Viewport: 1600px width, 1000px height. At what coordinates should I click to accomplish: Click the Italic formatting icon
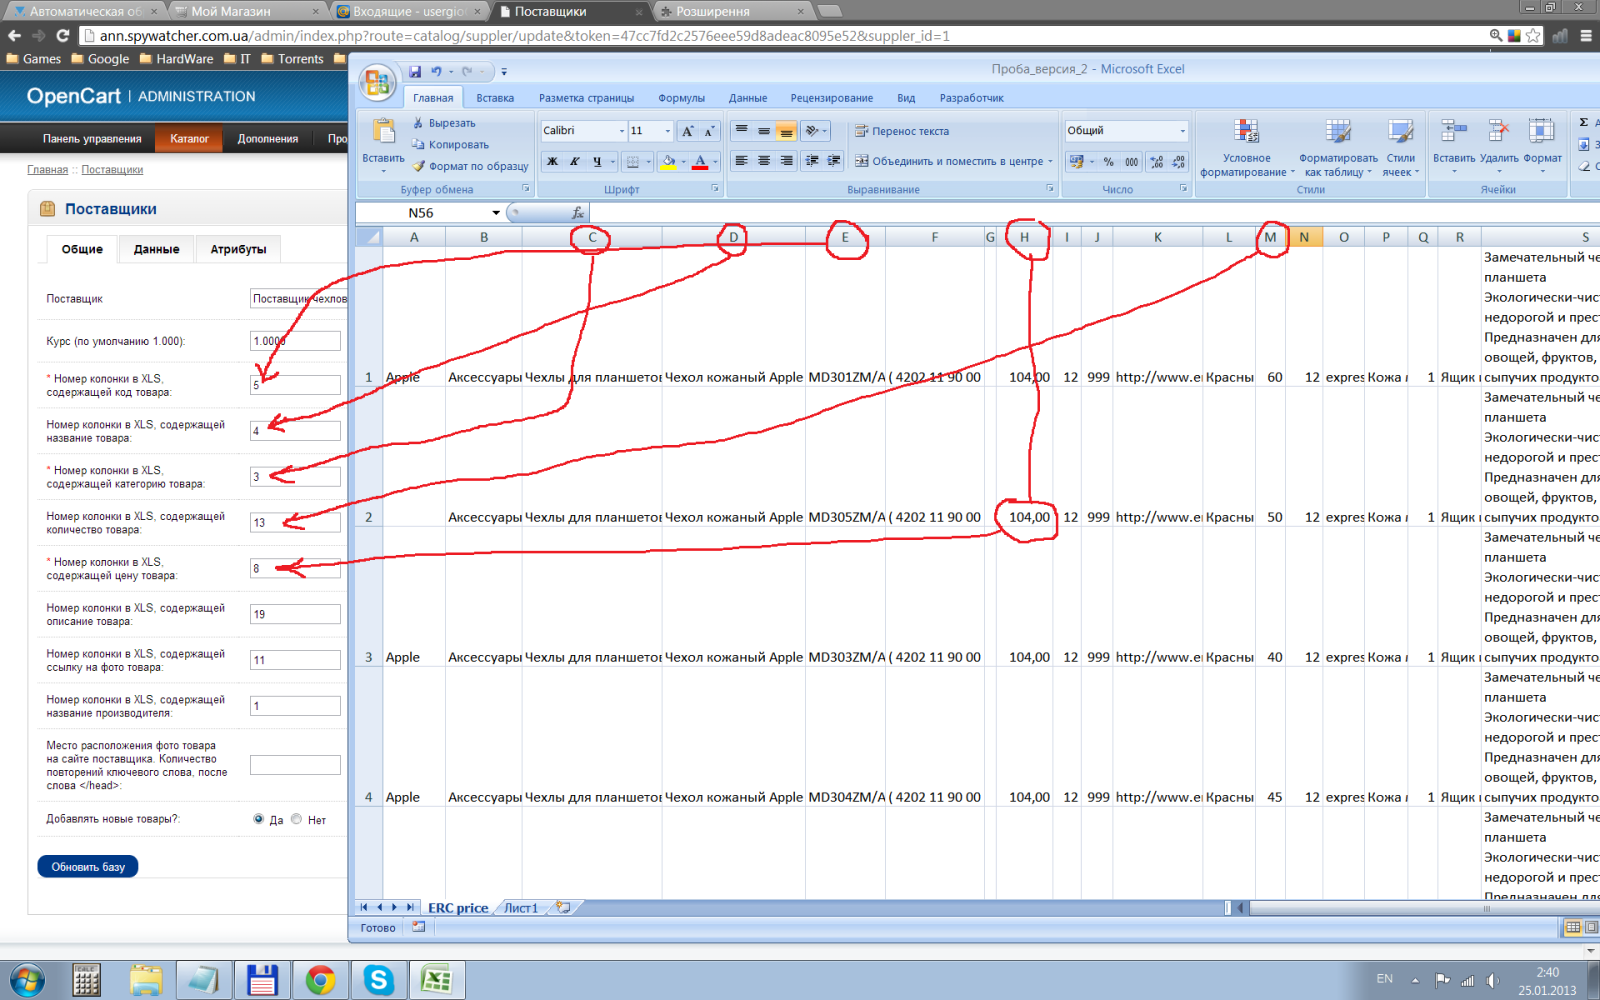(574, 161)
